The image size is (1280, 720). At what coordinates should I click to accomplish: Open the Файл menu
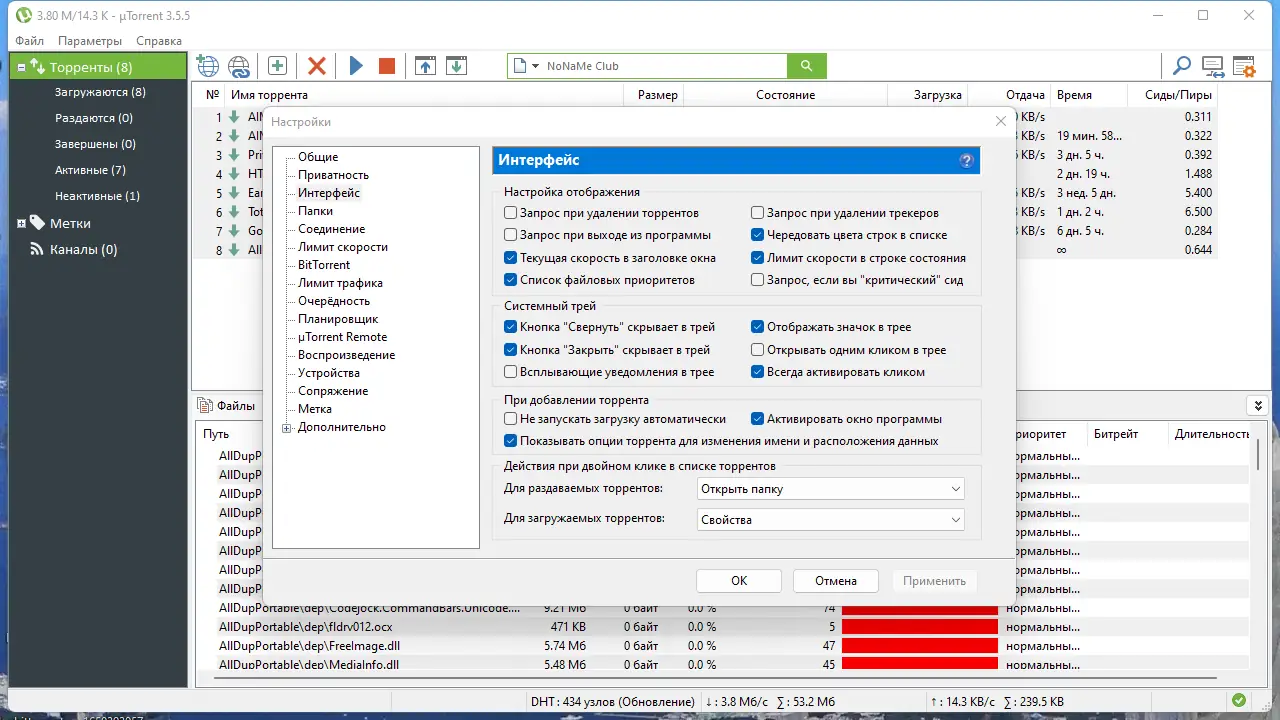tap(29, 41)
